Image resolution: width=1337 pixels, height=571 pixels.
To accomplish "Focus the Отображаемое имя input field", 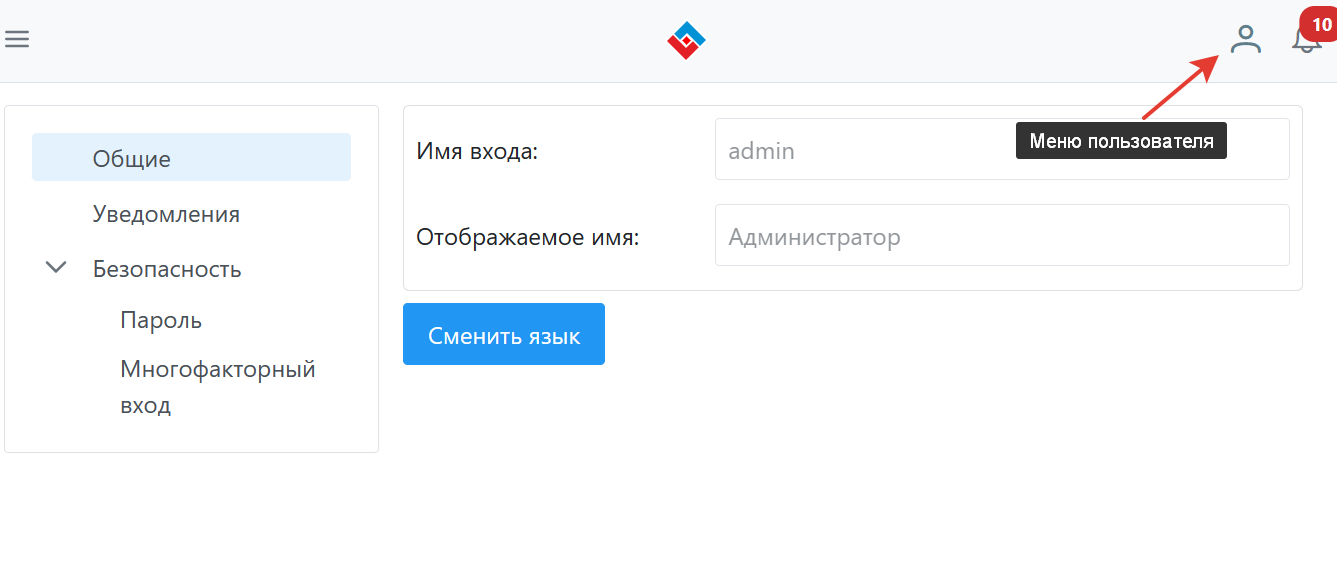I will [x=1001, y=237].
